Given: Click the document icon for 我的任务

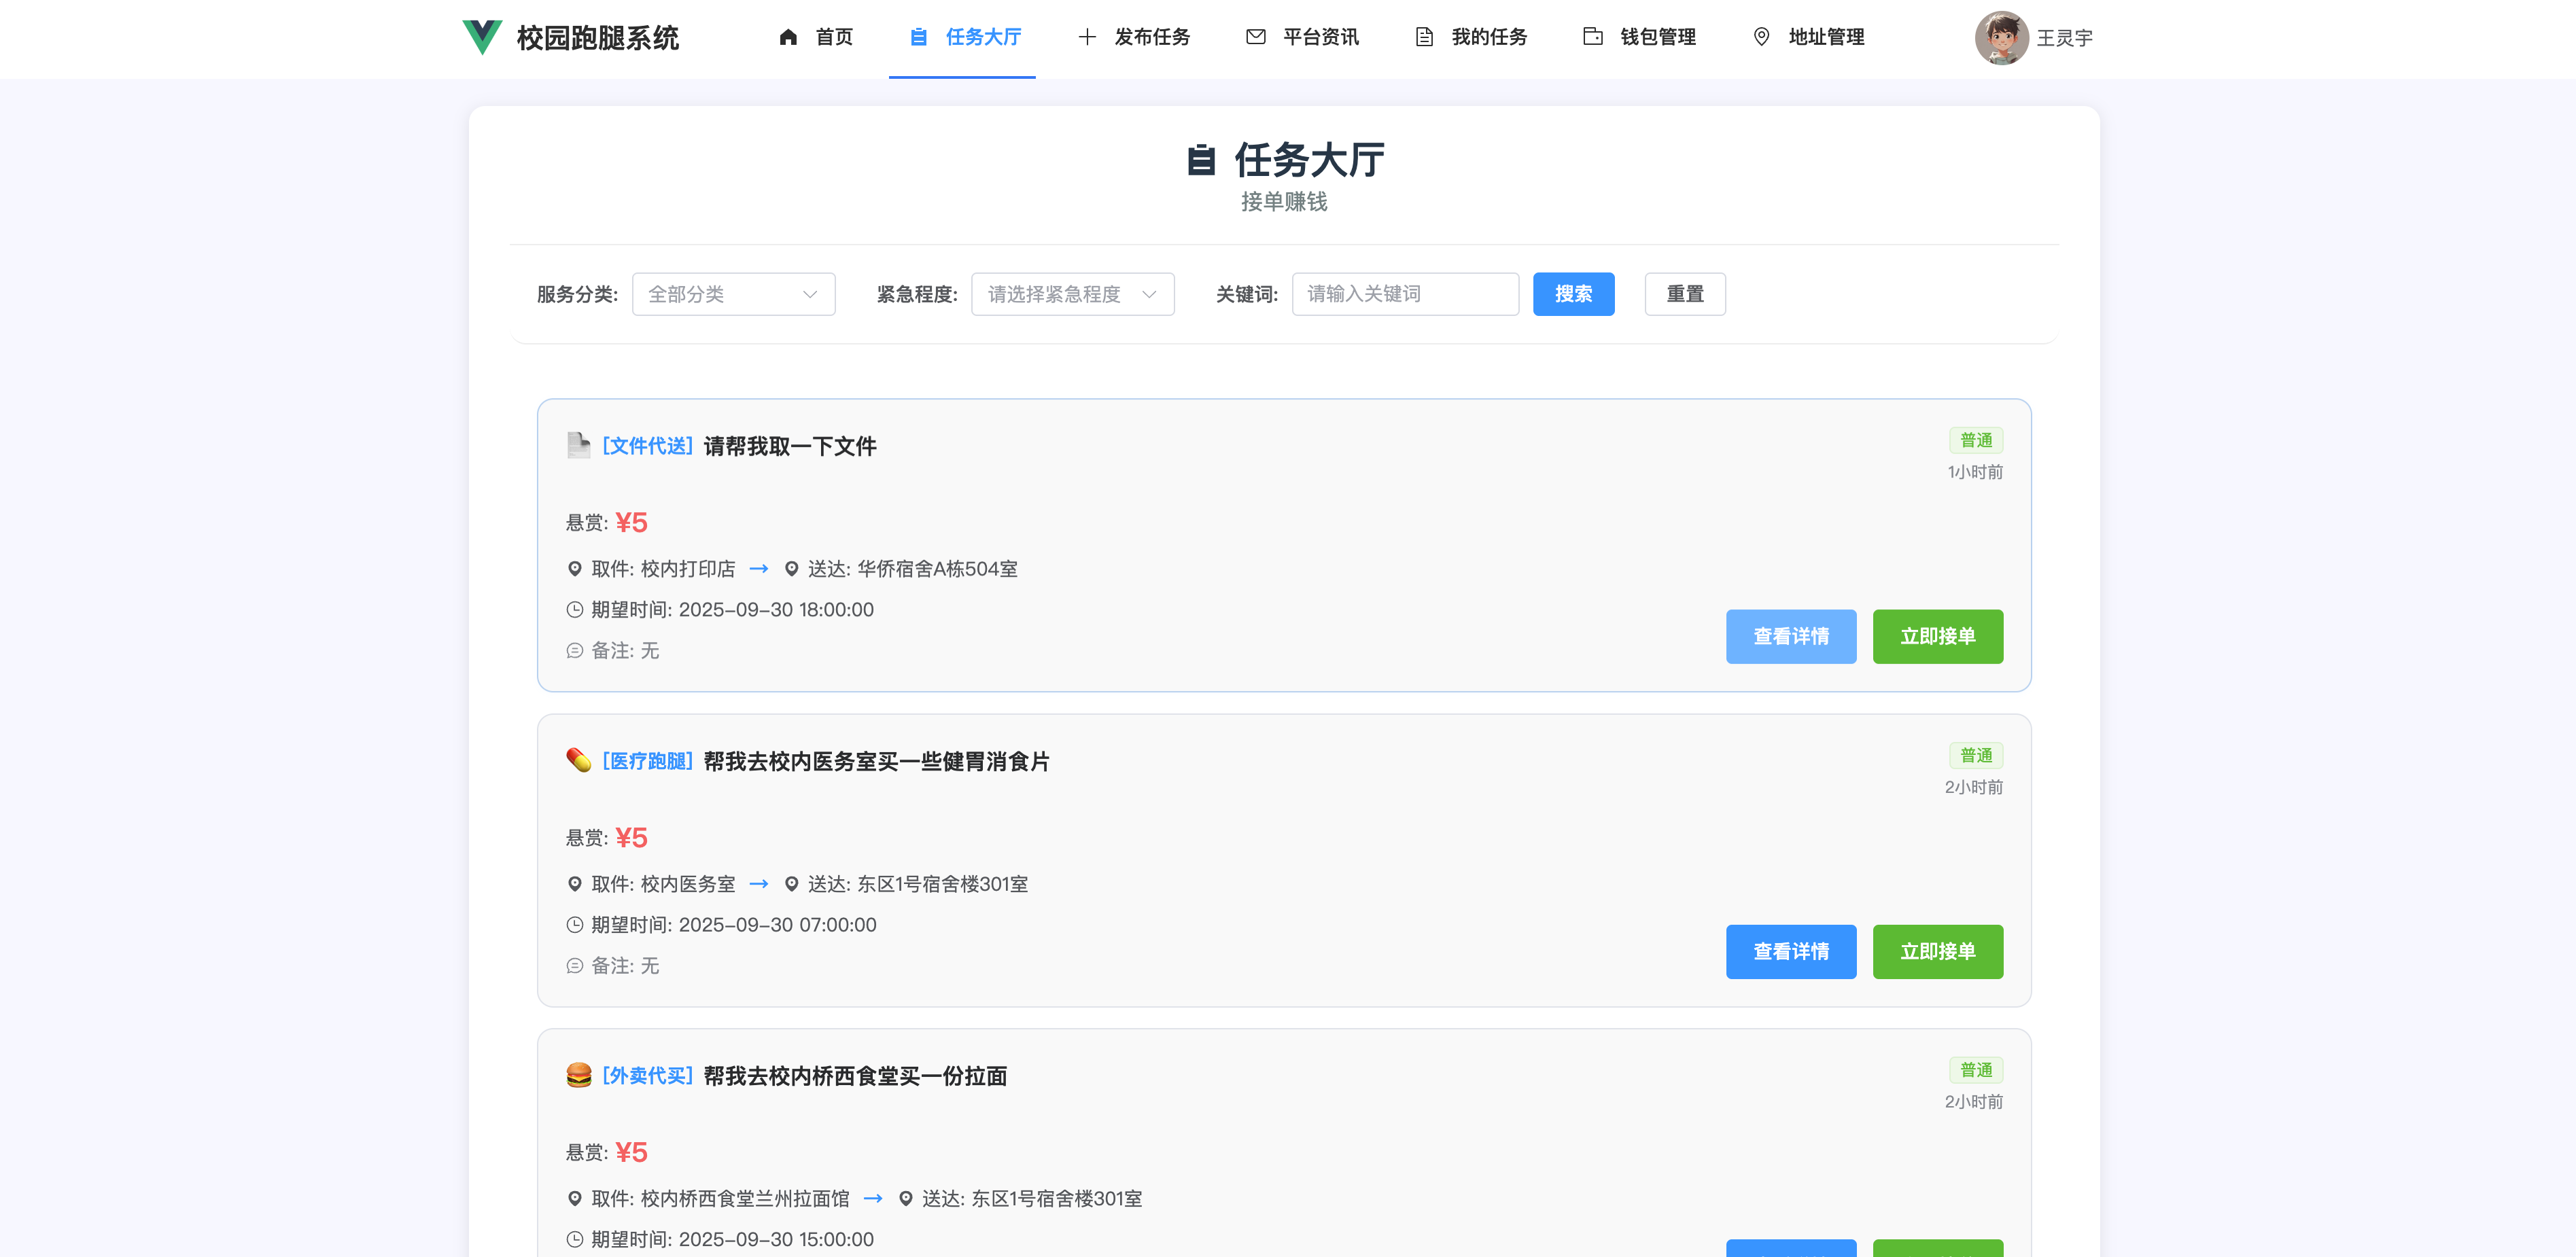Looking at the screenshot, I should click(x=1424, y=37).
